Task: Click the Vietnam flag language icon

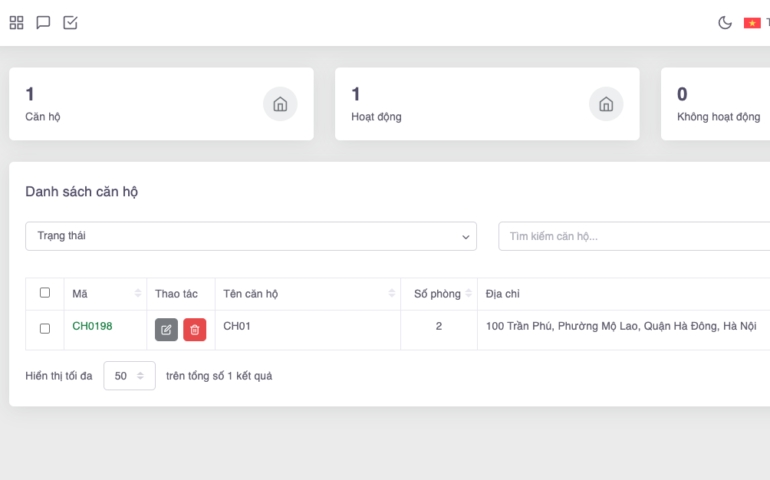Action: [752, 23]
